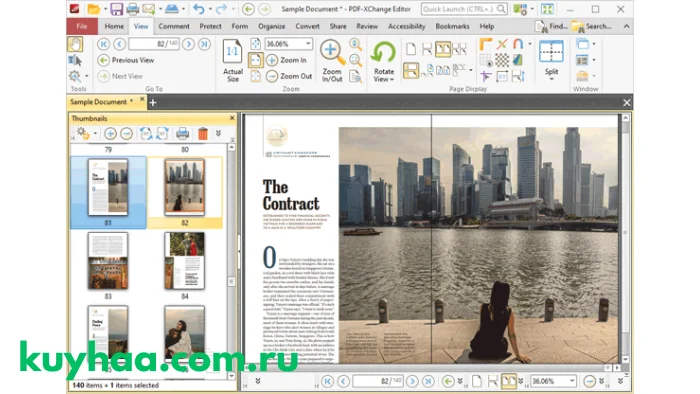Toggle Show Gaps Between Pages in ribbon
This screenshot has width=700, height=394.
click(x=411, y=71)
